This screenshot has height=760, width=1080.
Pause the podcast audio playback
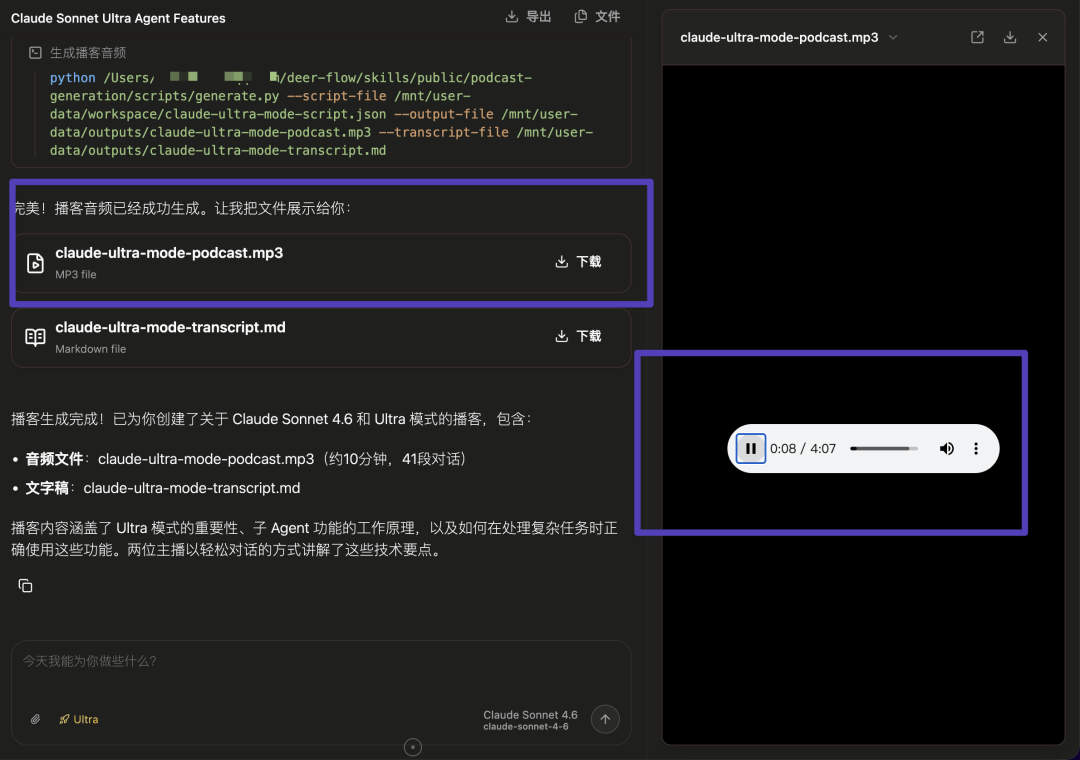751,449
